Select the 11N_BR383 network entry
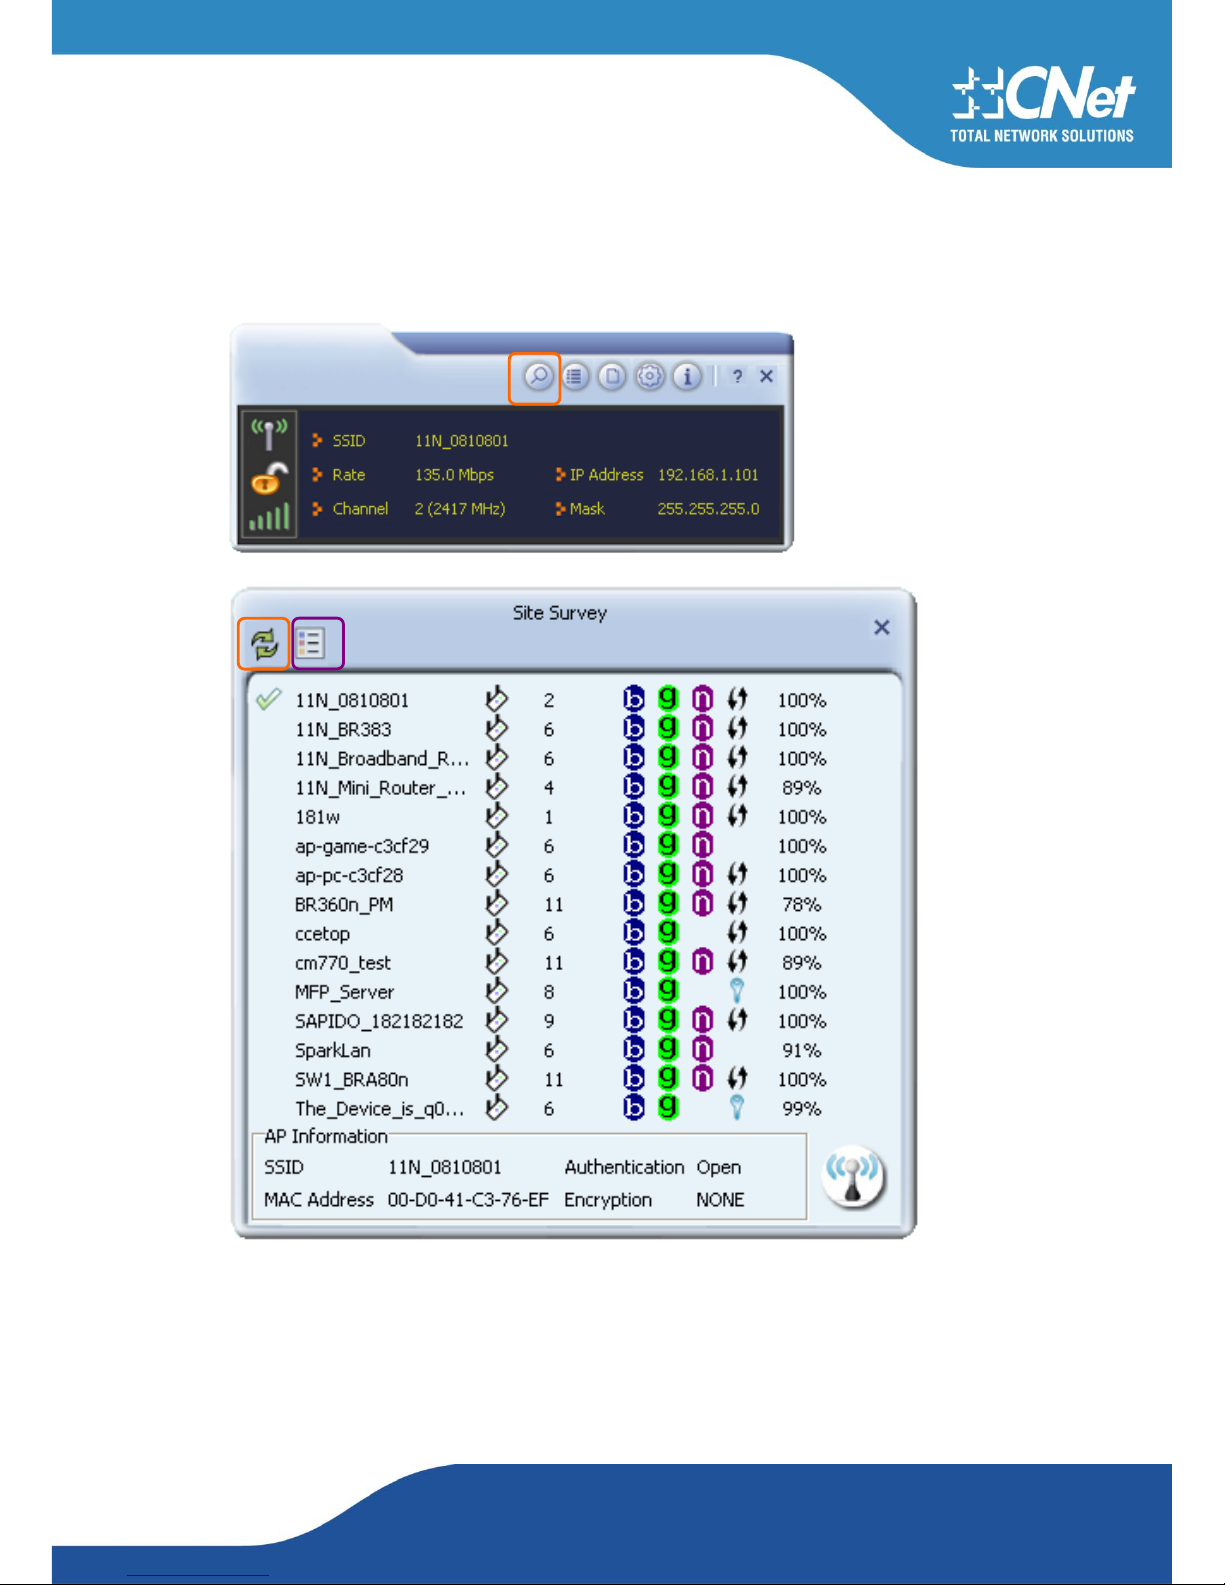The width and height of the screenshot is (1225, 1585). pos(343,730)
